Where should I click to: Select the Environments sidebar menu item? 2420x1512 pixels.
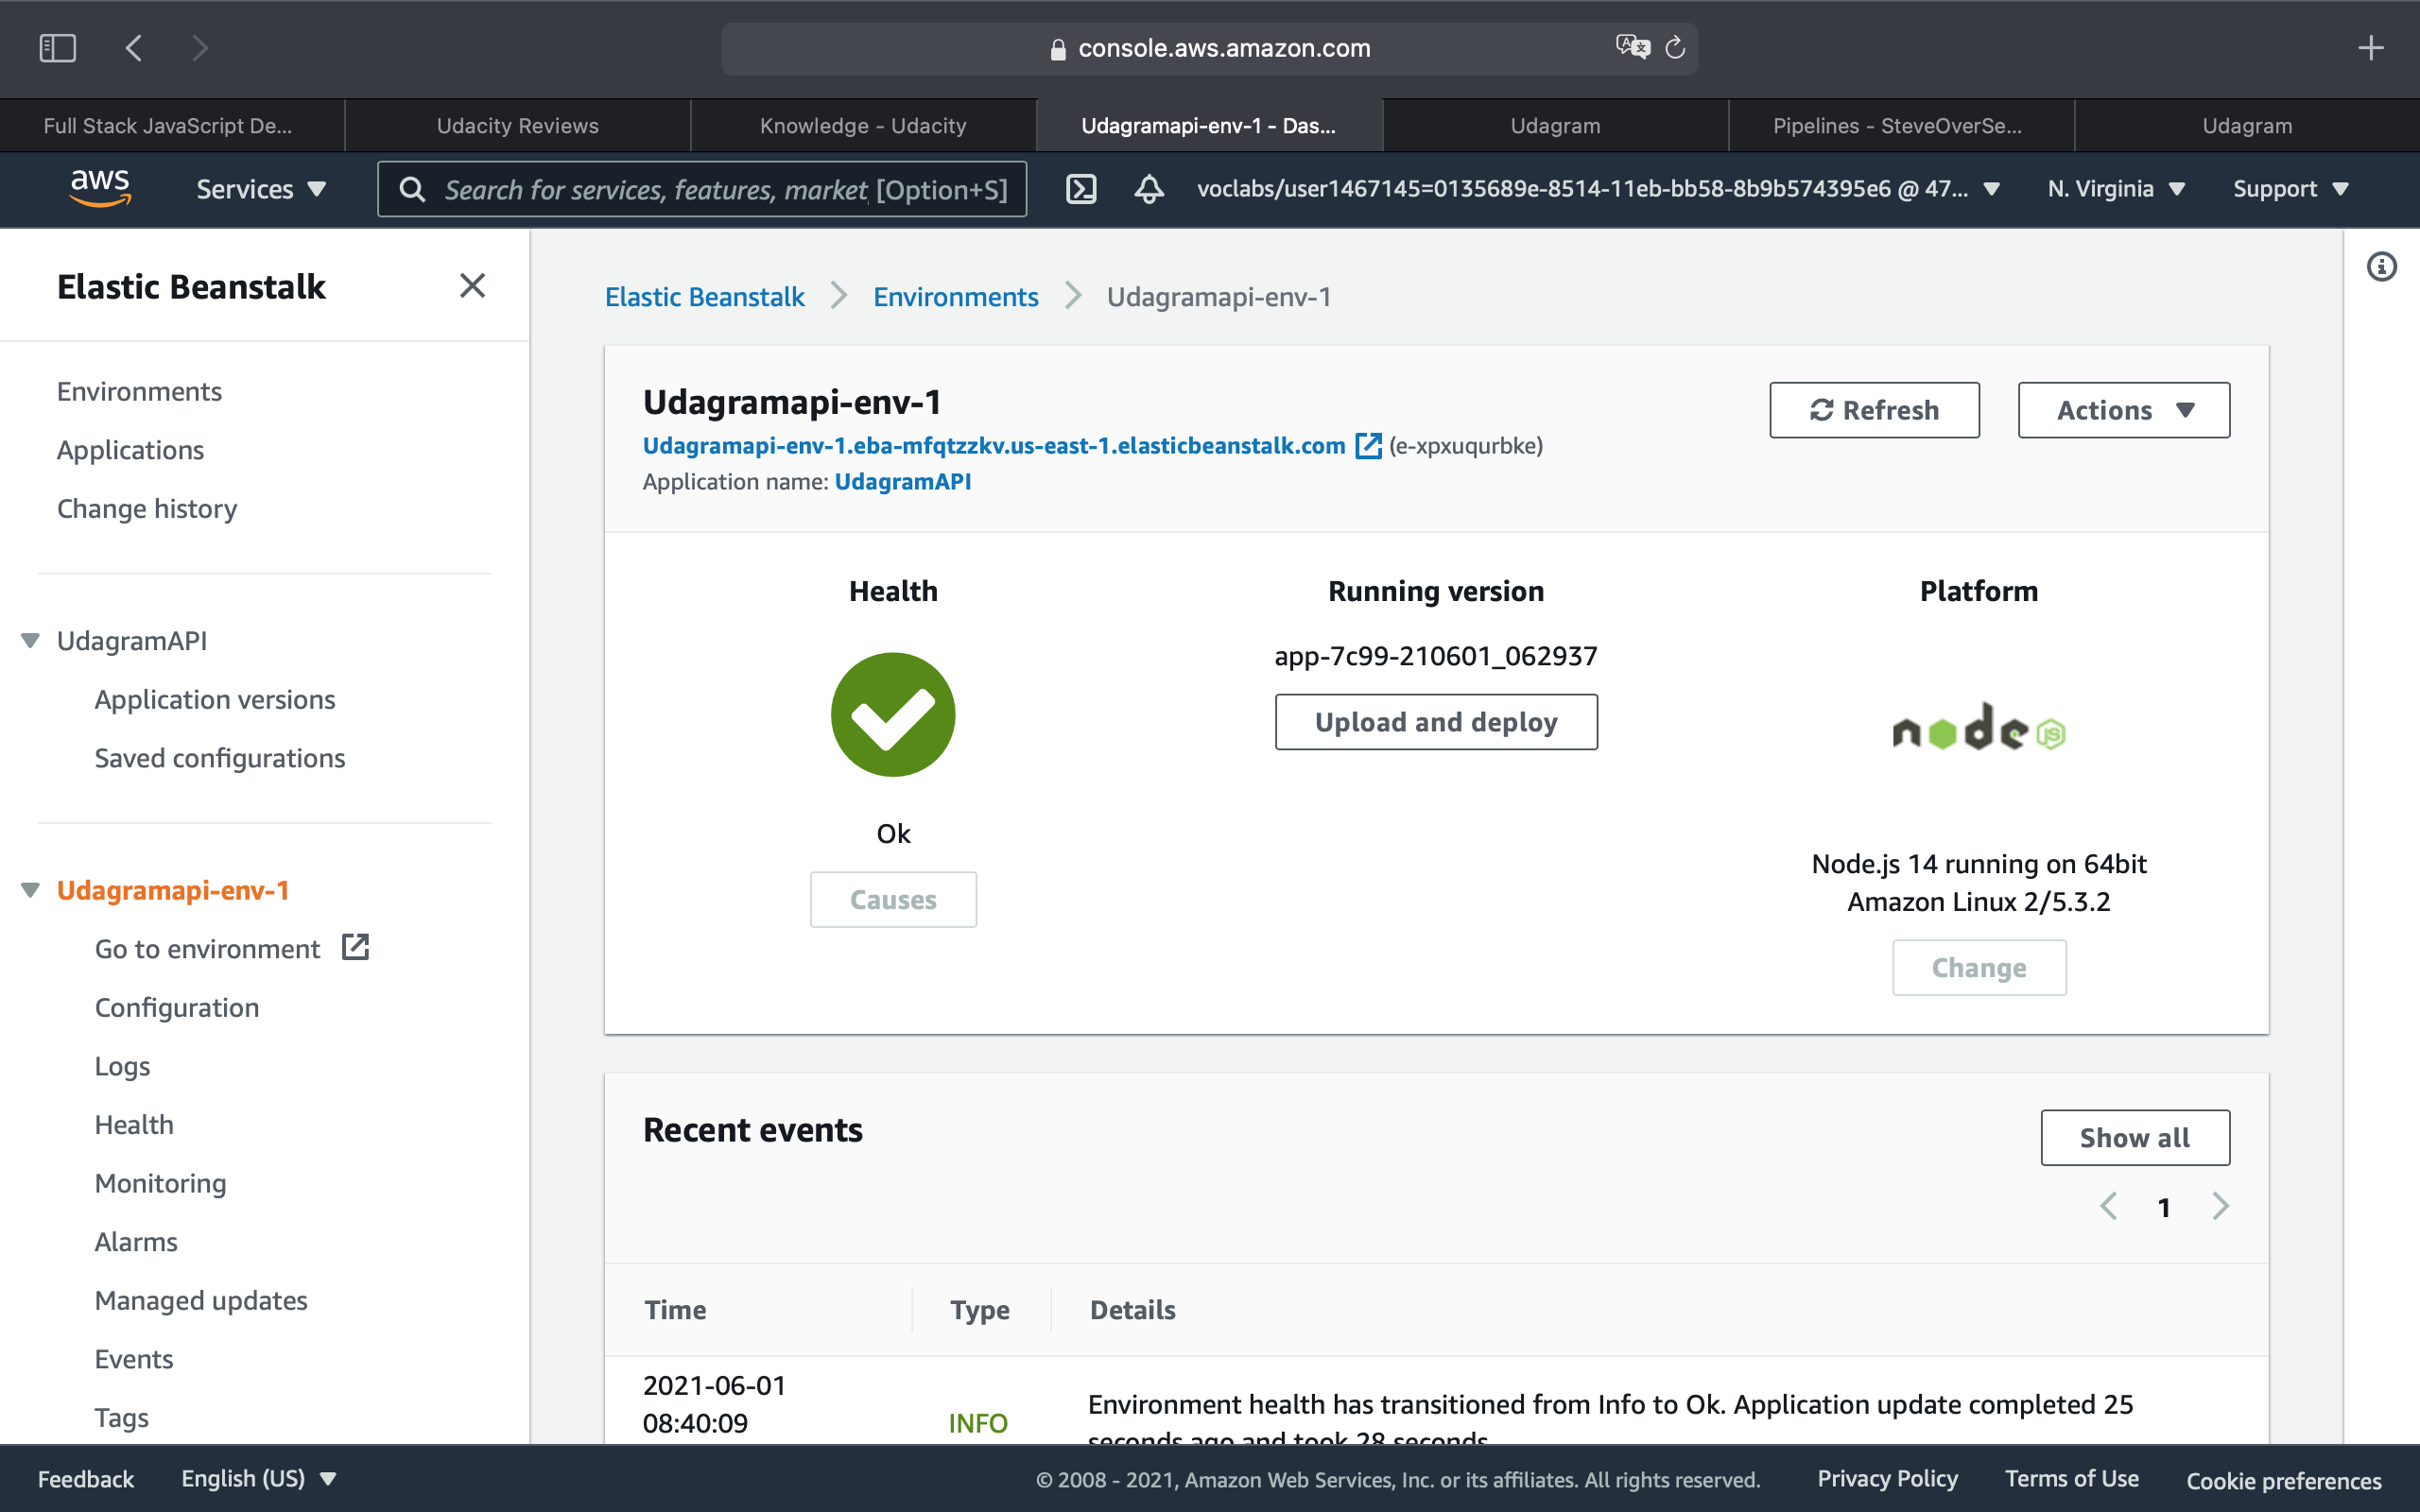tap(139, 392)
